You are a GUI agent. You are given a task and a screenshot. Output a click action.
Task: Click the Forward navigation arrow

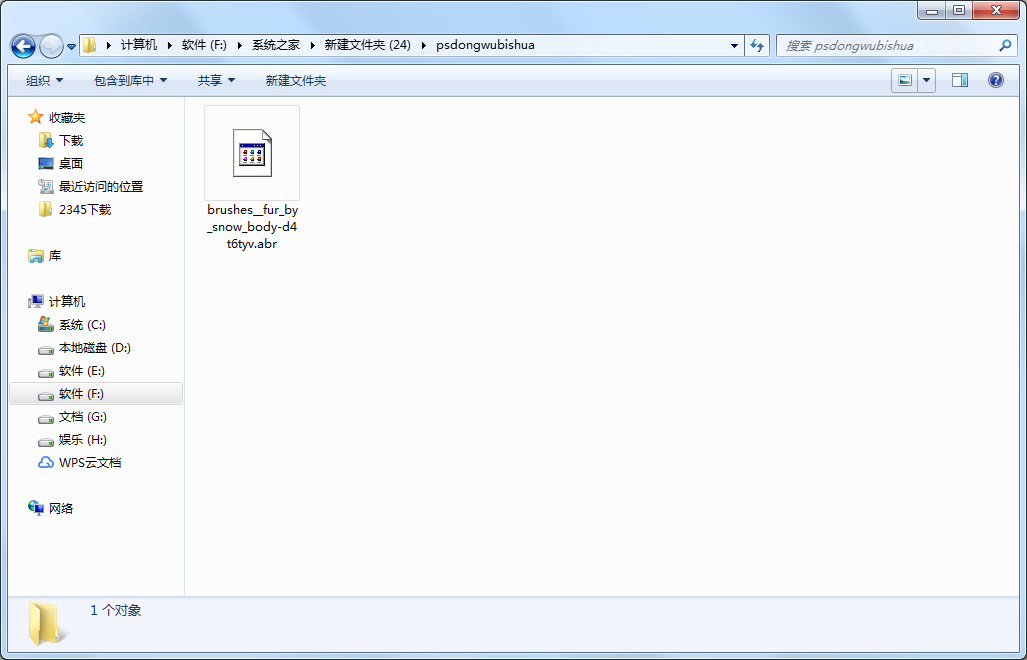pyautogui.click(x=51, y=46)
